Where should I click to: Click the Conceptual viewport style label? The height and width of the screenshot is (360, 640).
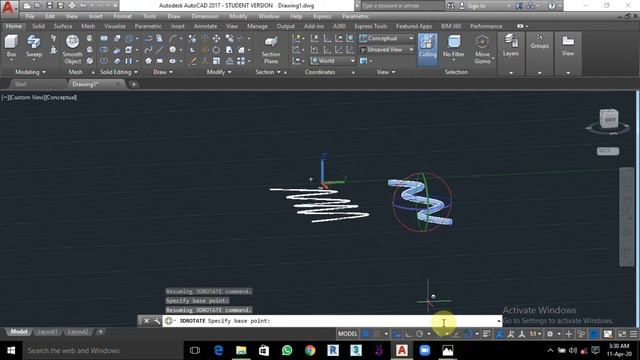61,98
